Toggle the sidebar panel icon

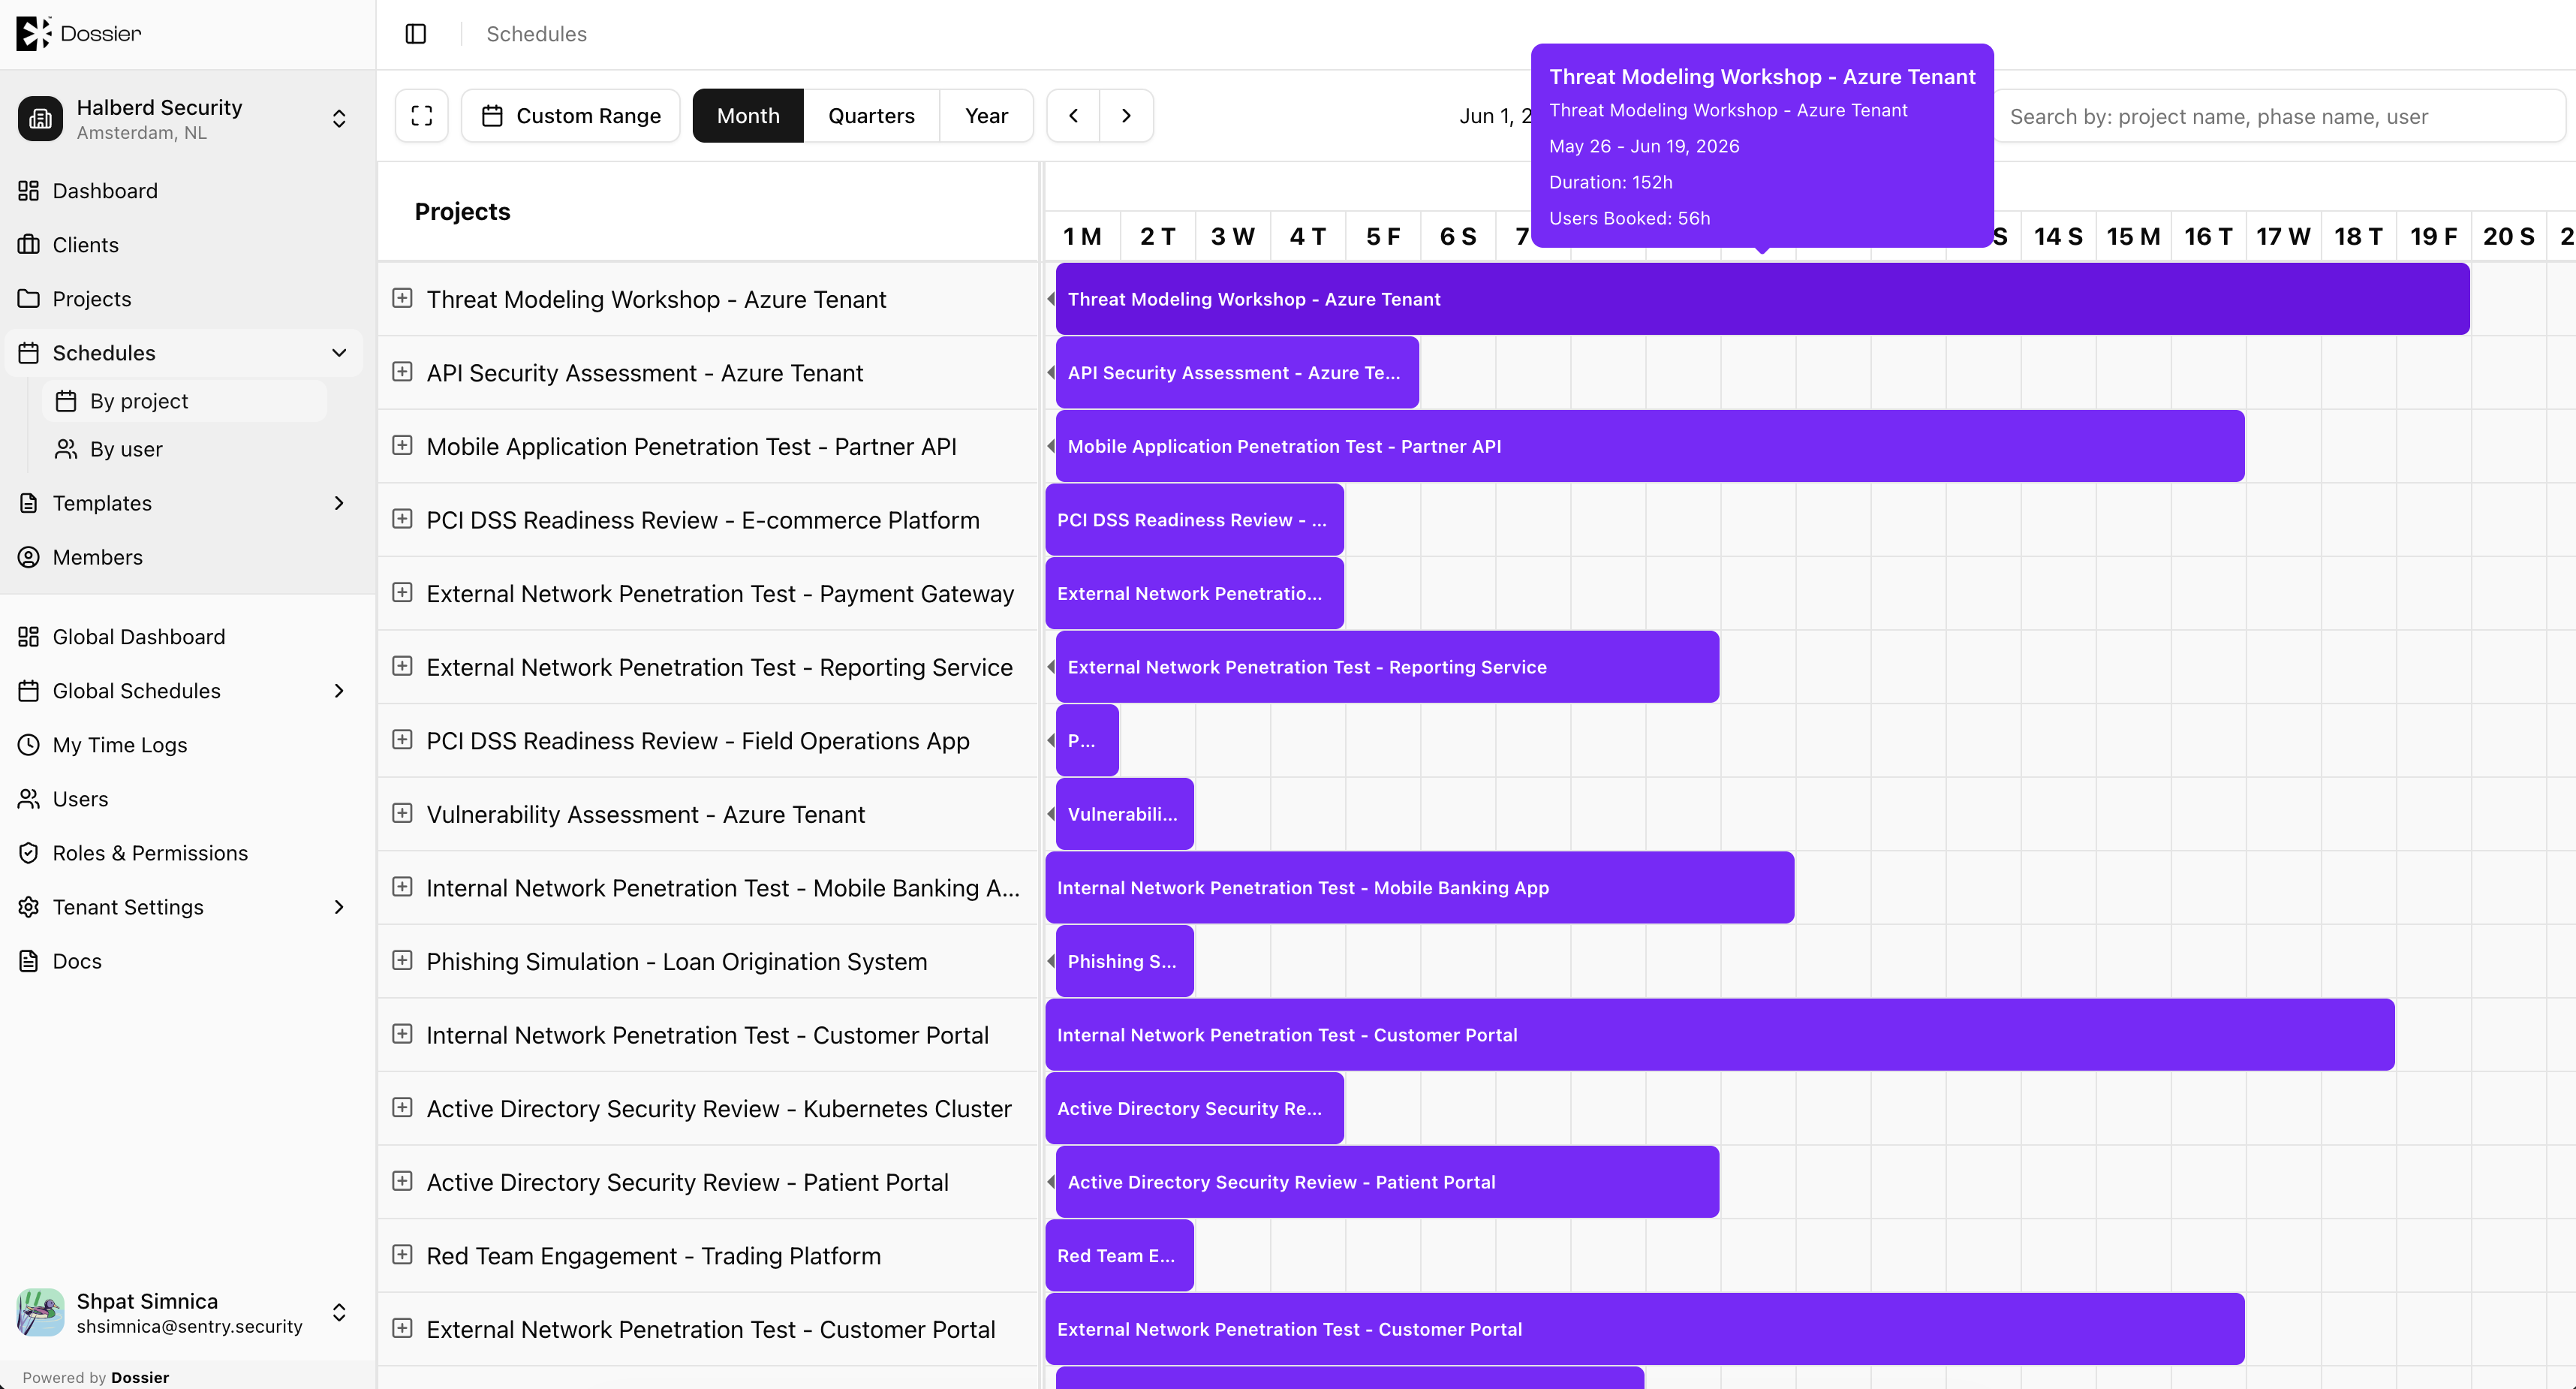click(x=416, y=34)
